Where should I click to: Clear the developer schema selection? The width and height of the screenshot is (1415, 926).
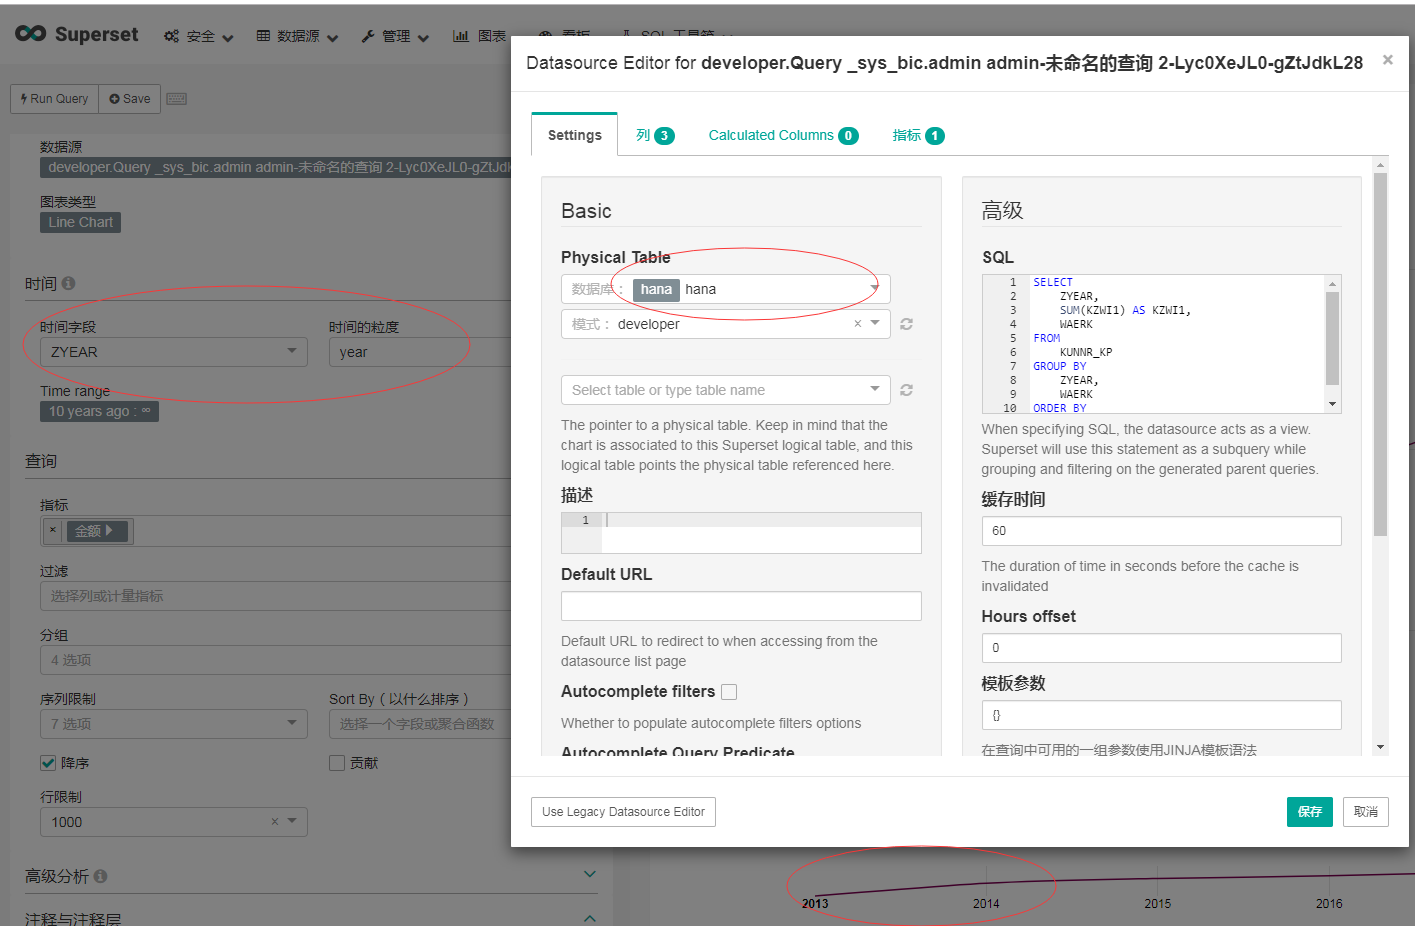[857, 324]
